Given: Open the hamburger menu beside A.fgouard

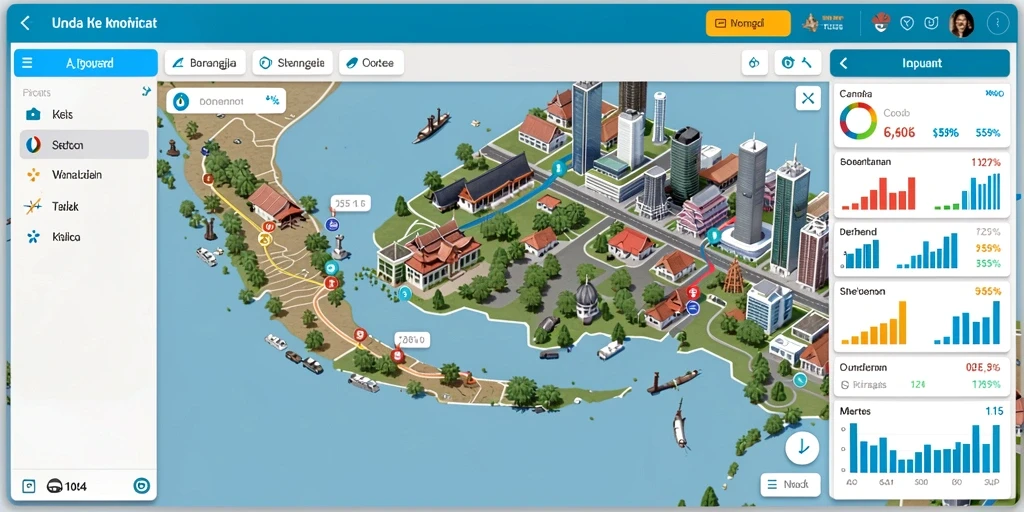Looking at the screenshot, I should click(27, 63).
